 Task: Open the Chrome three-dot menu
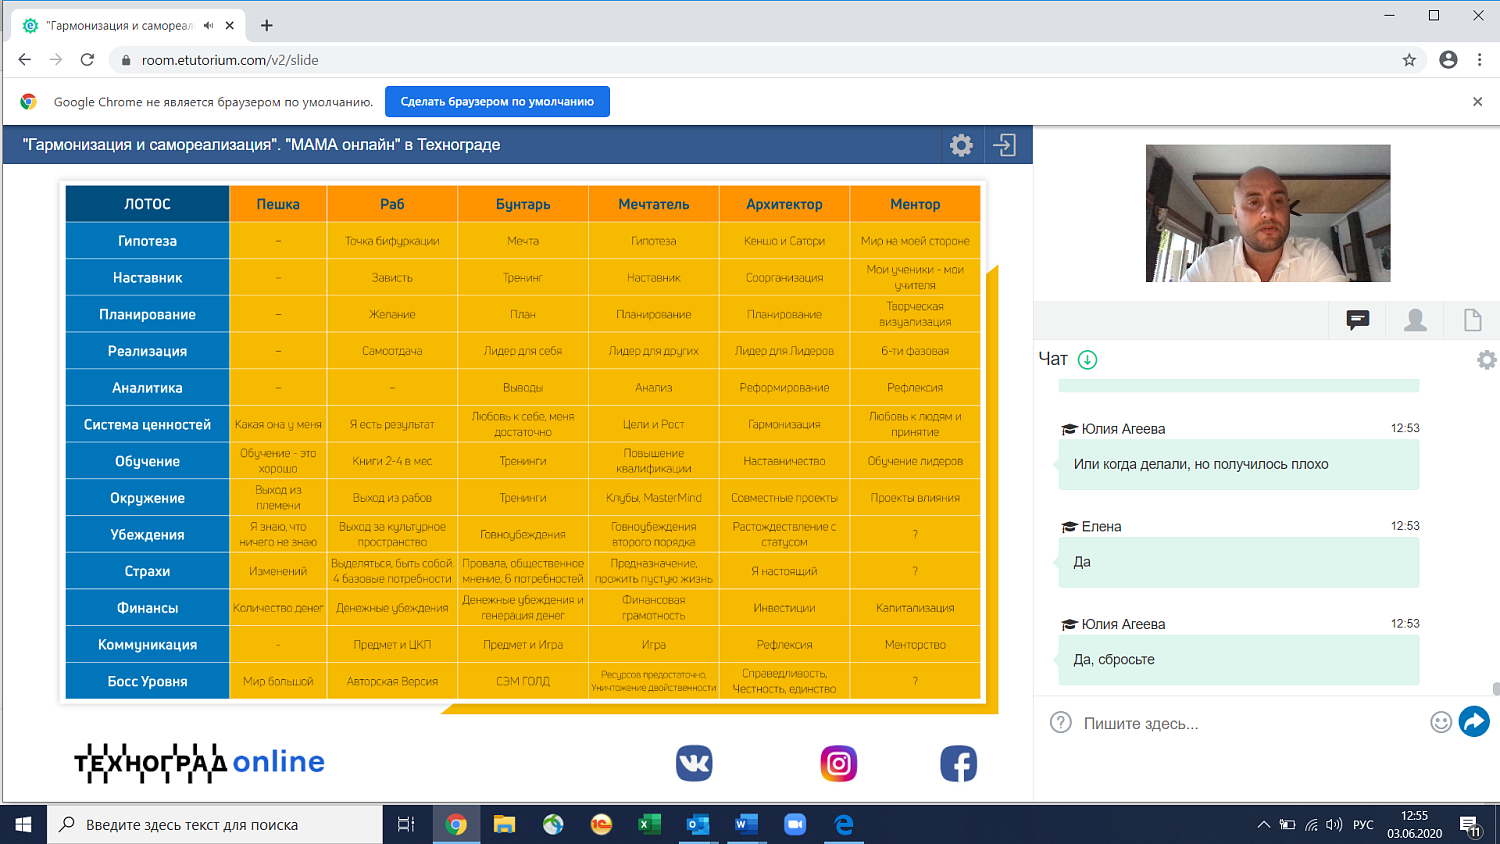1480,60
